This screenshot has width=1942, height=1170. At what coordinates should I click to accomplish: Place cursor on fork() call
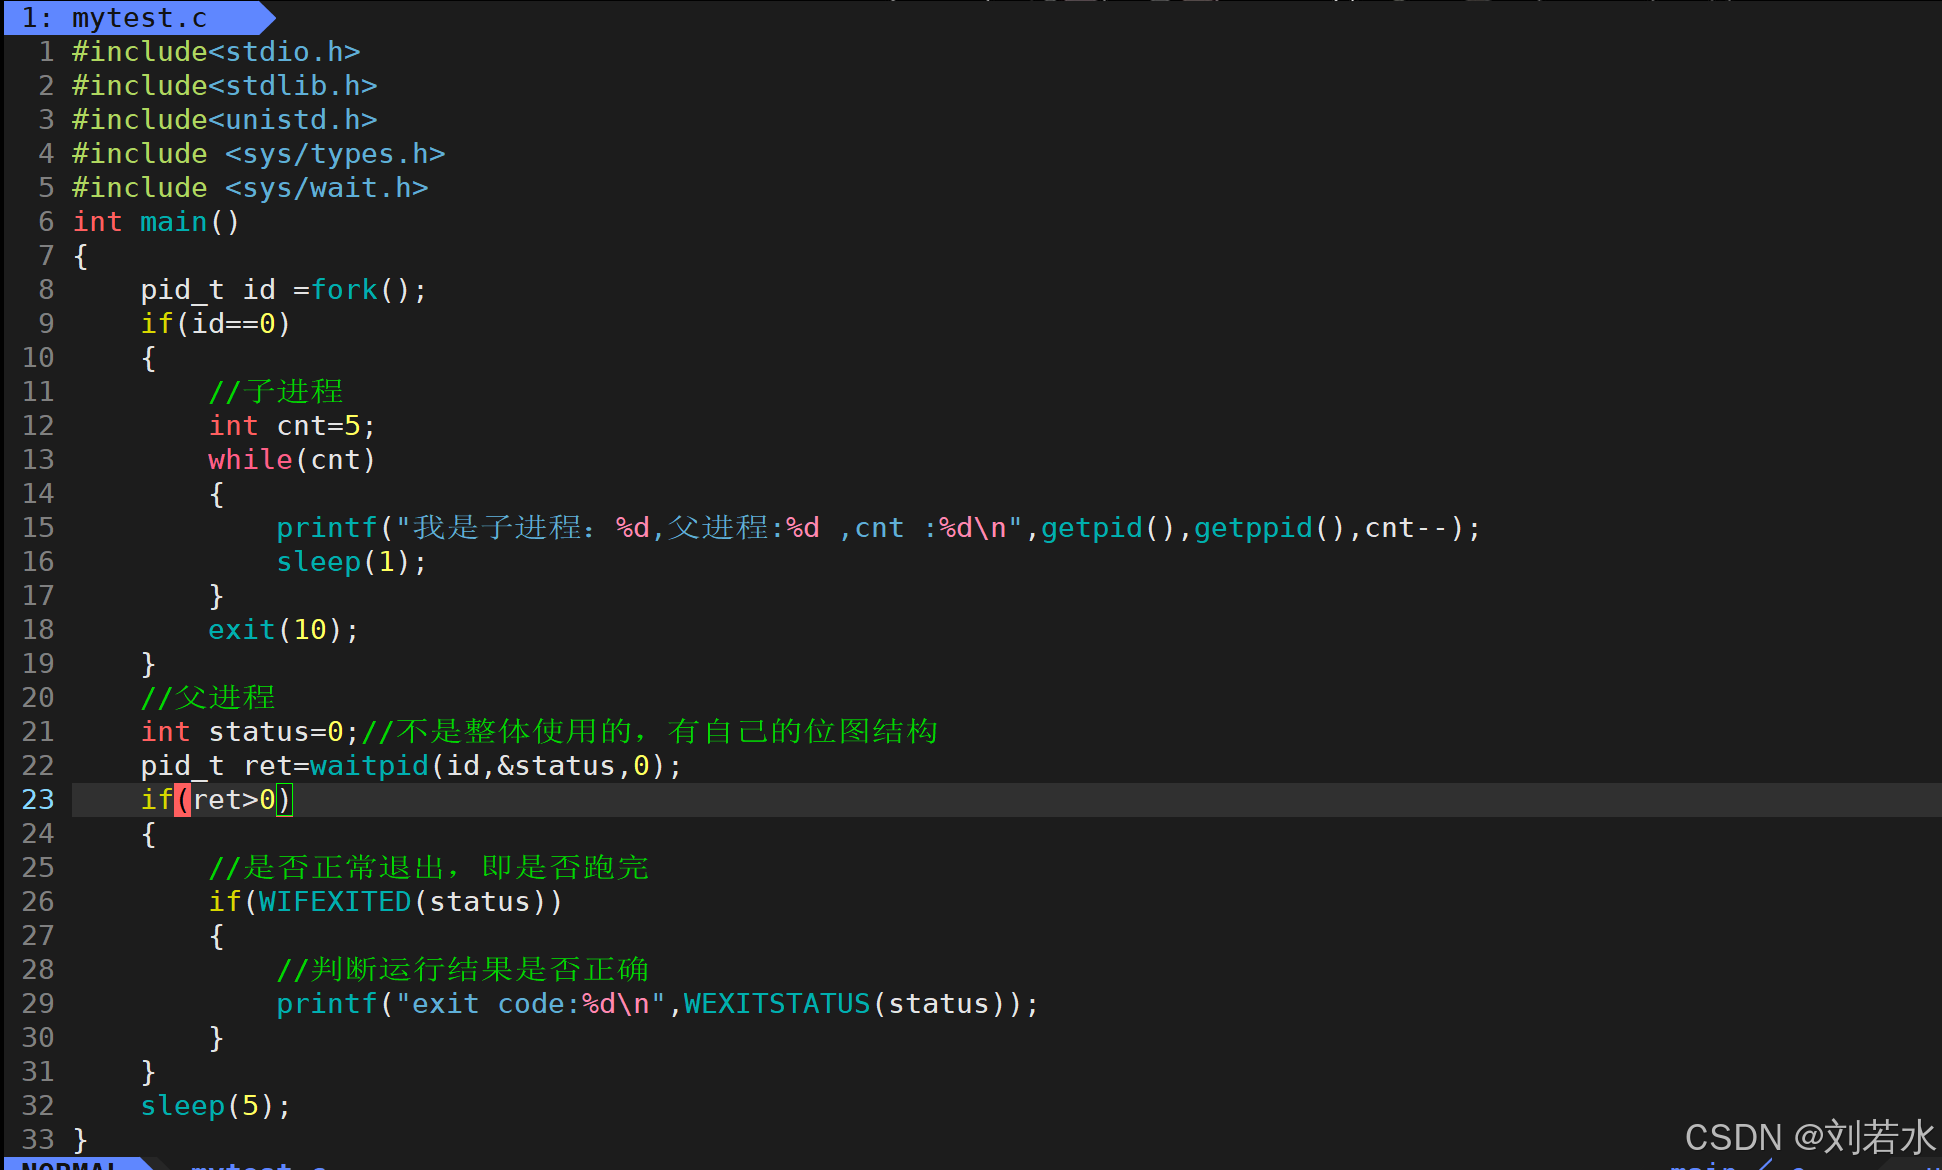coord(344,290)
